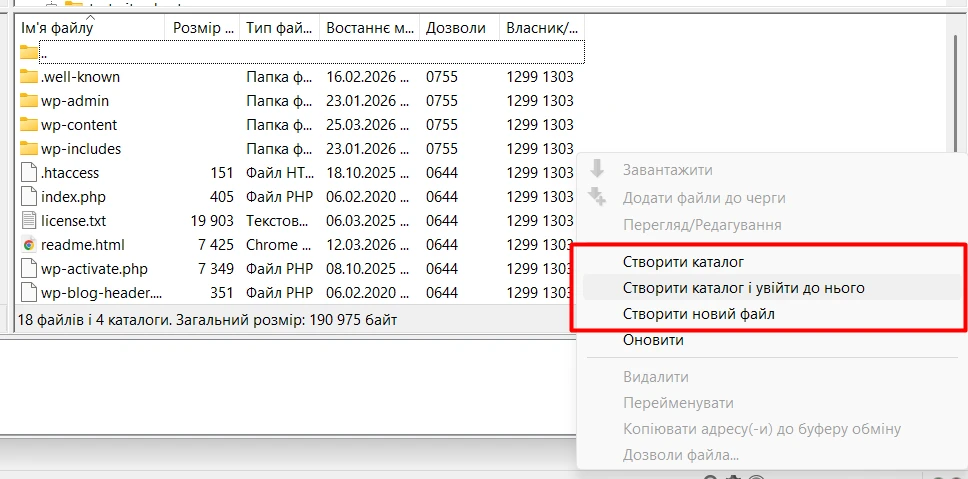Select the wp-admin file name
968x479 pixels.
click(75, 101)
